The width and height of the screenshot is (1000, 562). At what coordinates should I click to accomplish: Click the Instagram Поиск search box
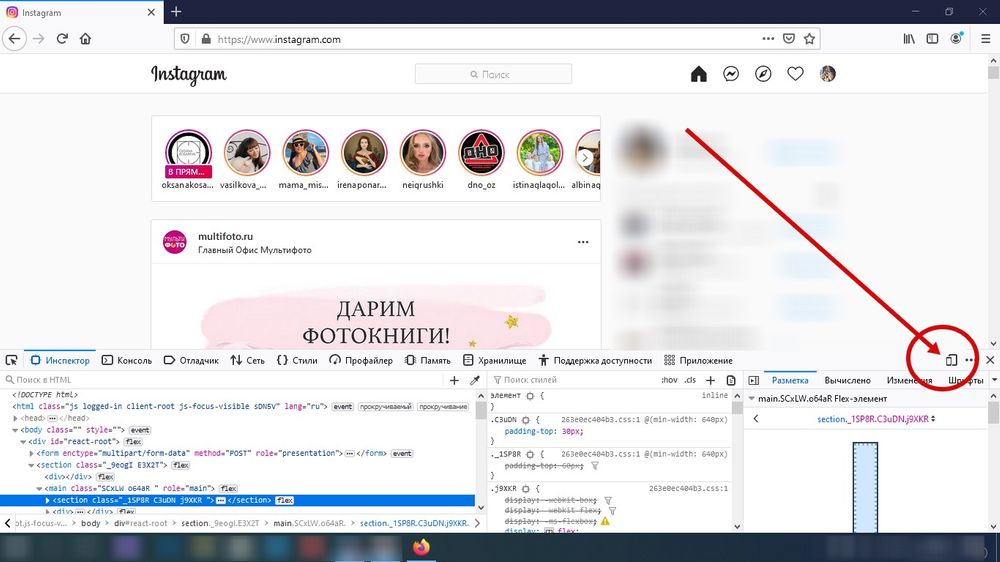click(493, 74)
